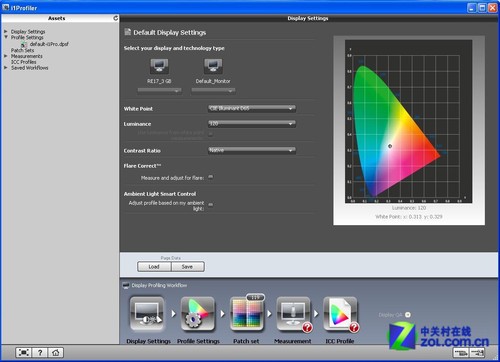Toggle the luminance from white point checkbox
Screen dimensions: 500x362
(x=211, y=134)
